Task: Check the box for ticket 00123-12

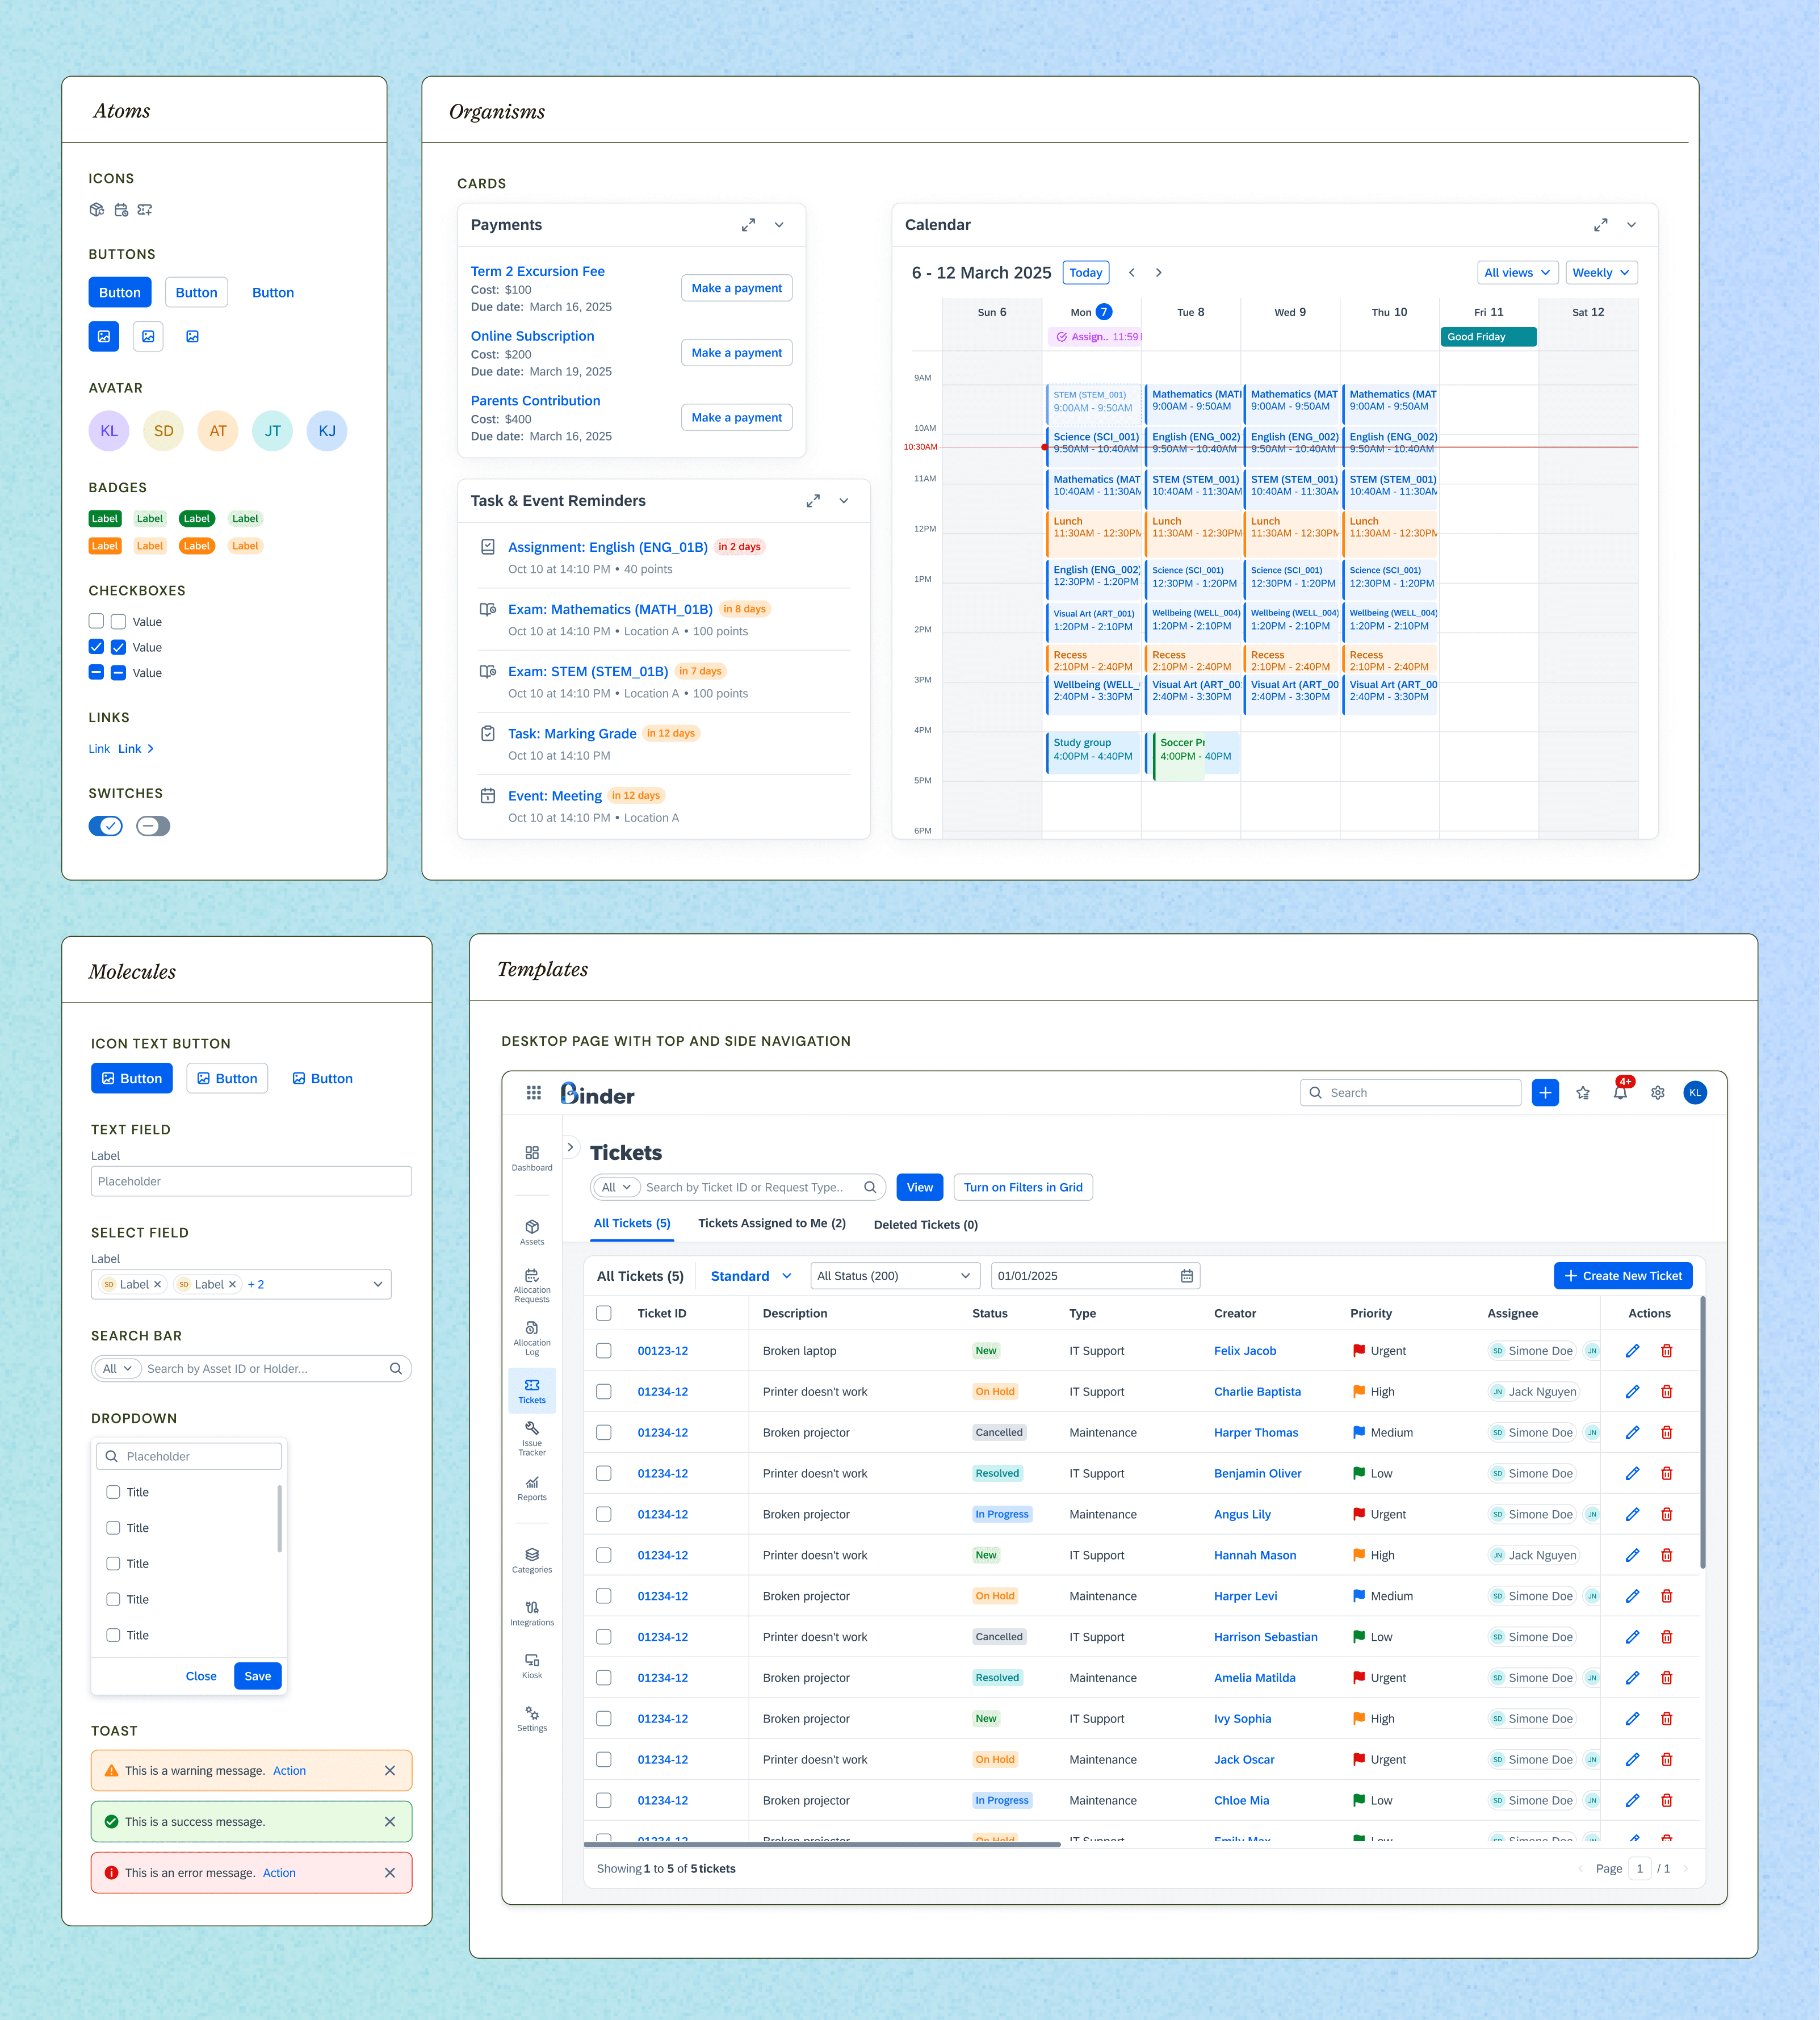Action: pos(604,1351)
